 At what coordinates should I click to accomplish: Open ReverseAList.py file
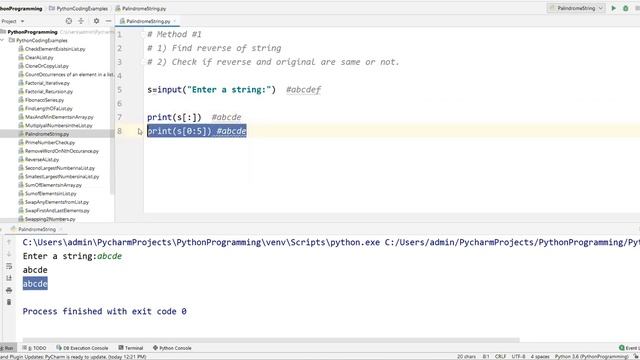42,160
